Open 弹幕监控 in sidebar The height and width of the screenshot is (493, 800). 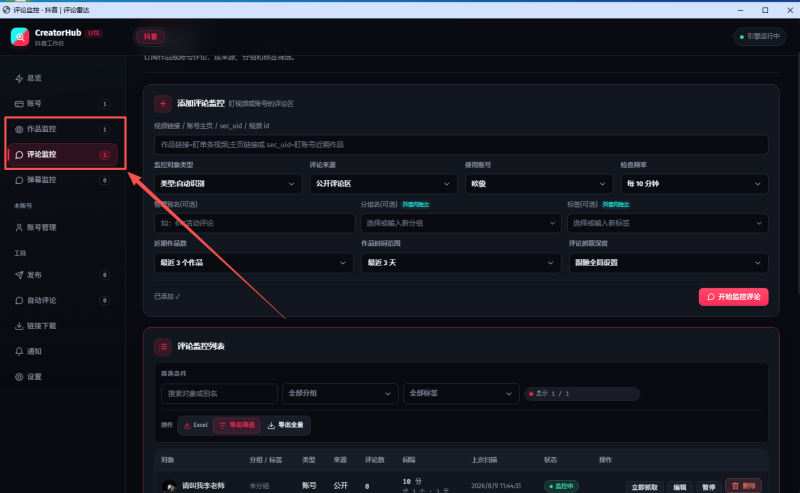tap(62, 180)
